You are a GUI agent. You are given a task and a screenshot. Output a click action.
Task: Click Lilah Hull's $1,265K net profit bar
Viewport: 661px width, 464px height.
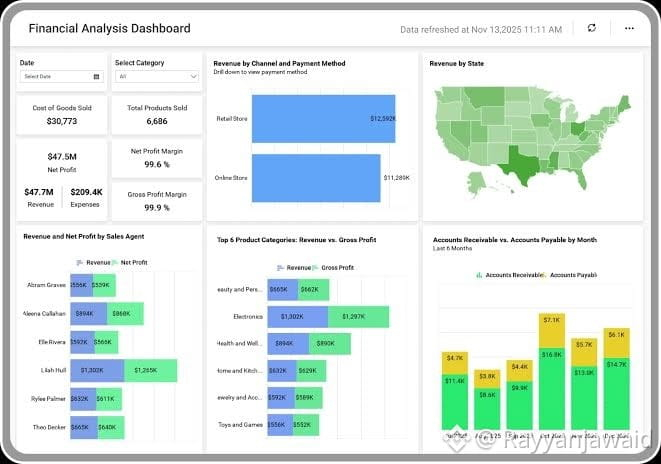[150, 370]
